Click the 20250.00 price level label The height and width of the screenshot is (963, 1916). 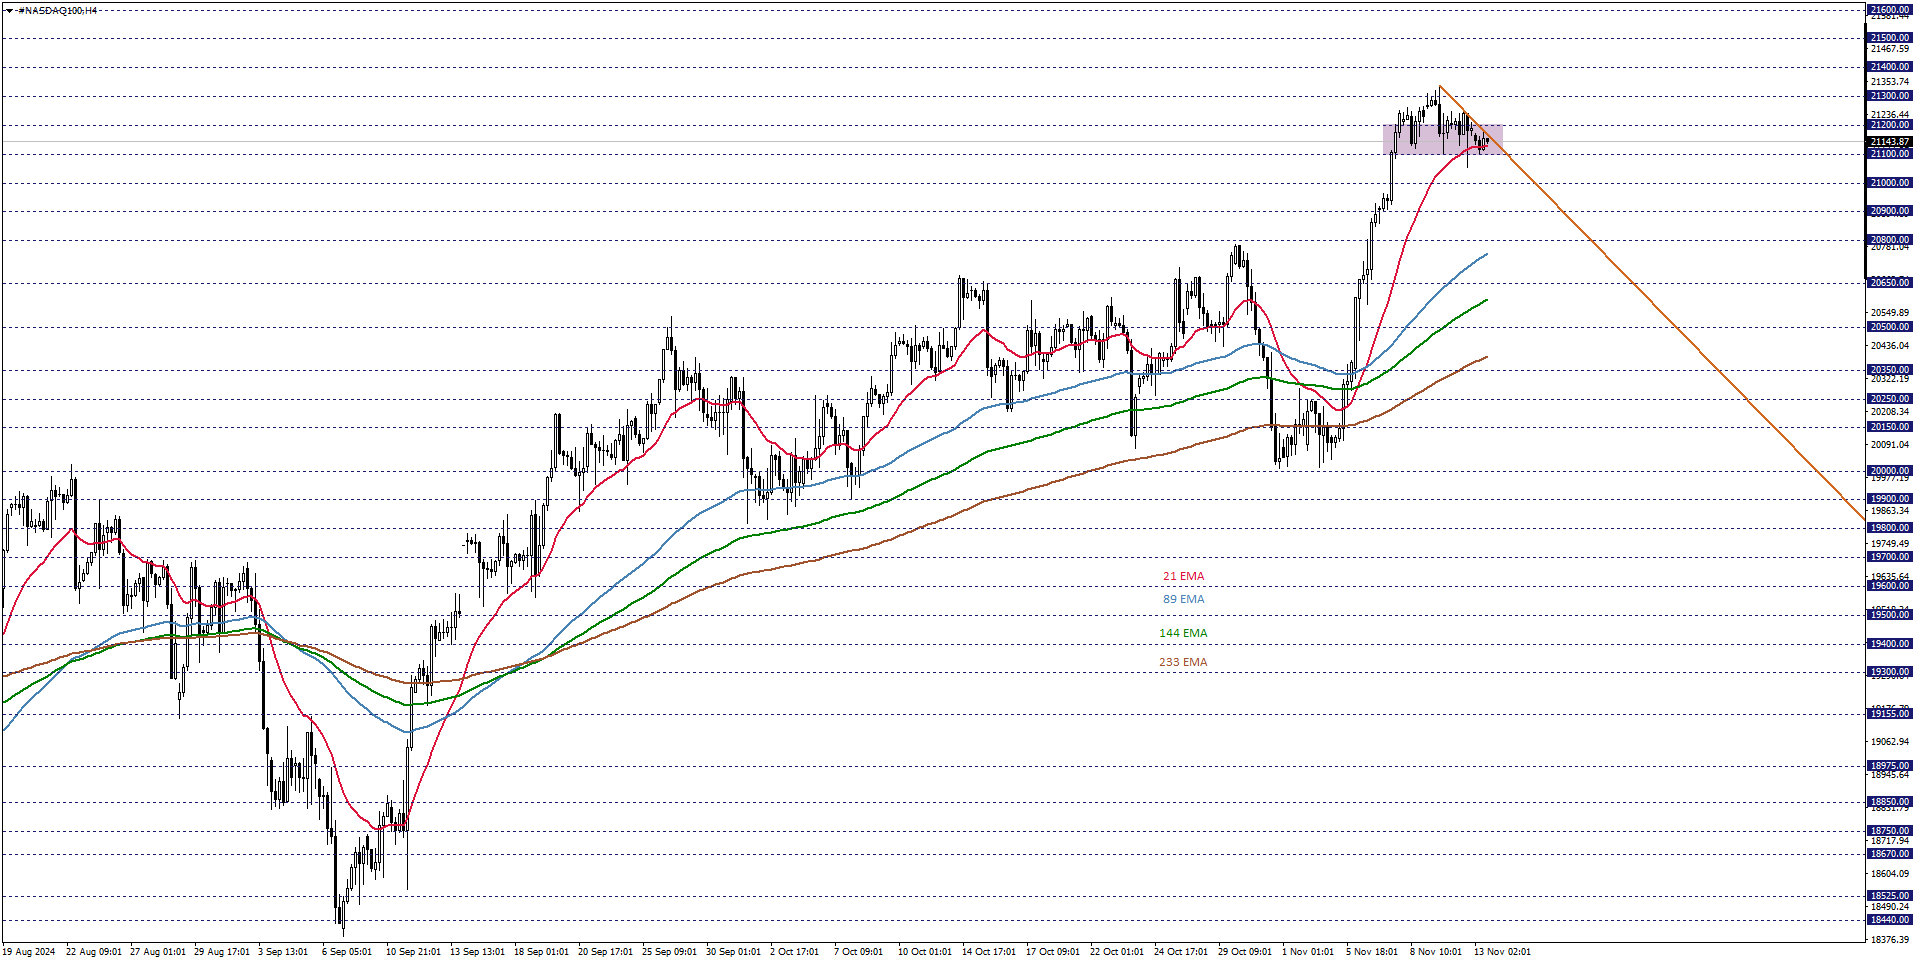click(1890, 399)
